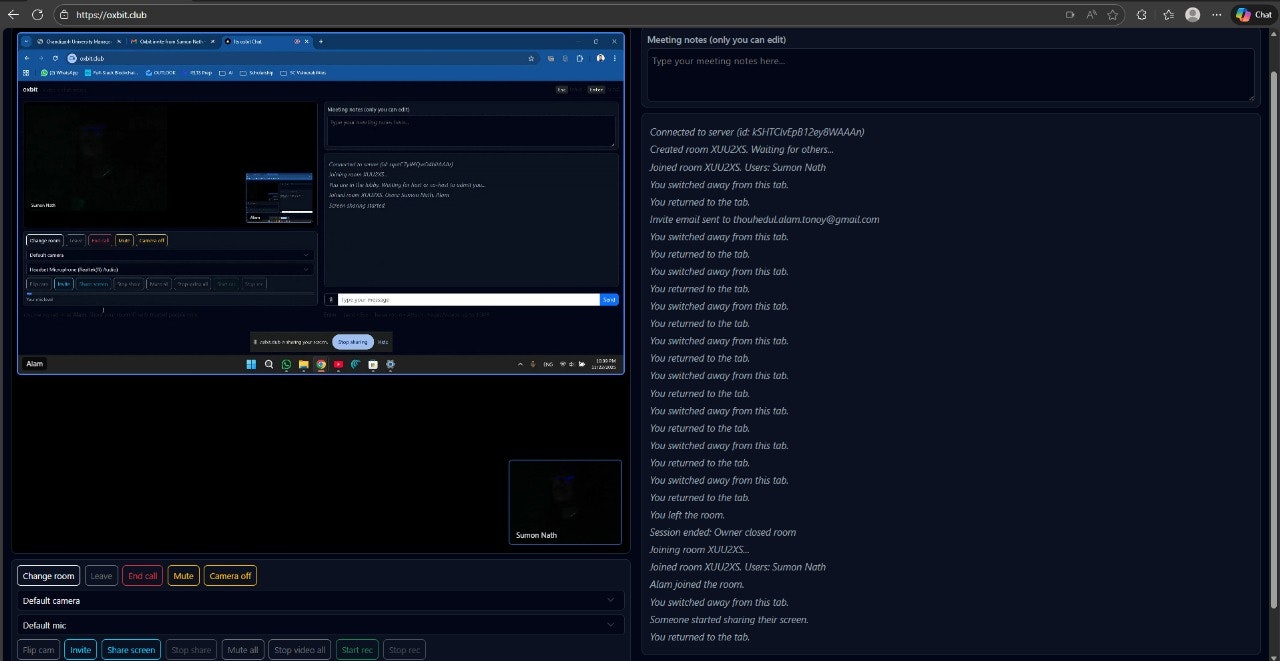Click the split screen icon in the Edge toolbar
This screenshot has height=661, width=1280.
(x=1071, y=14)
